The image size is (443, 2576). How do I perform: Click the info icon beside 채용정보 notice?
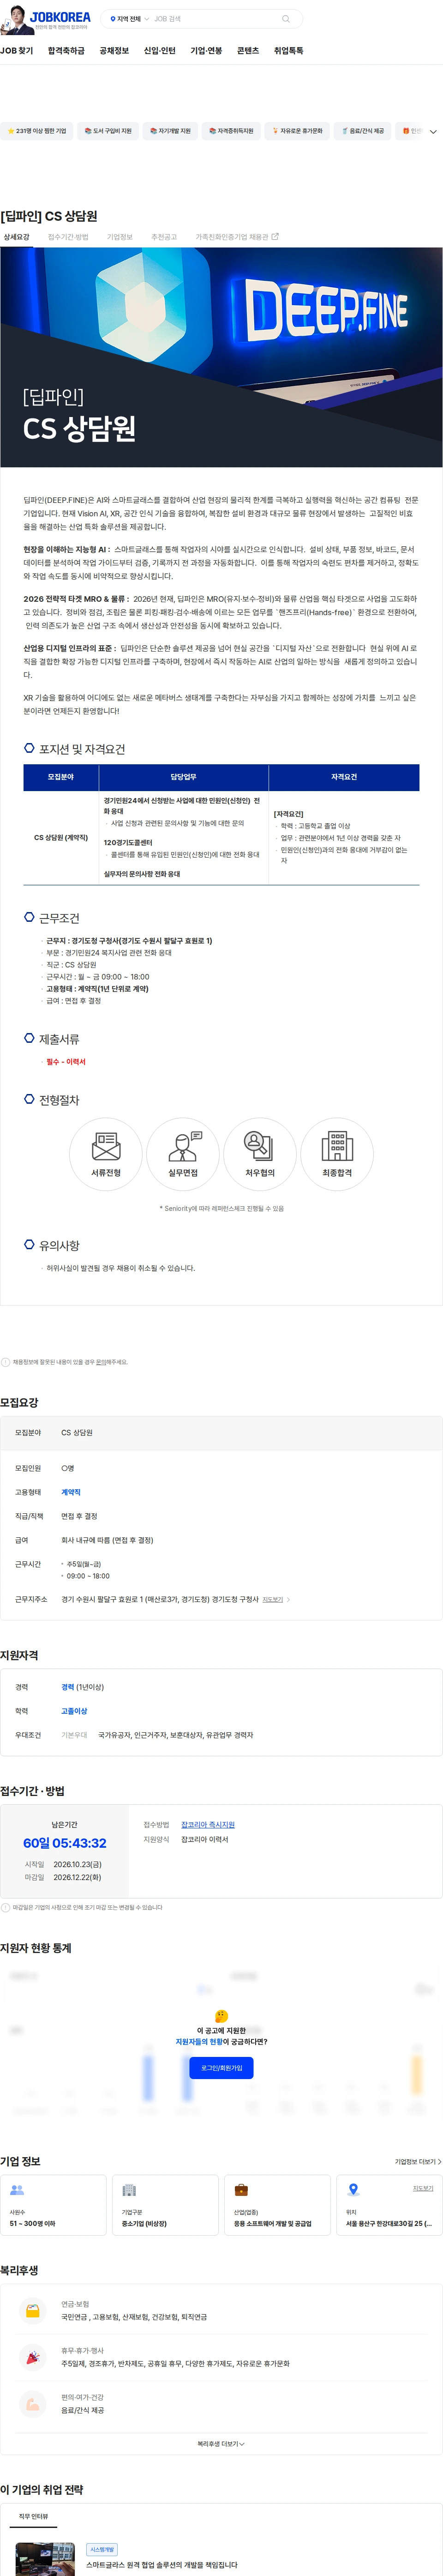5,1362
